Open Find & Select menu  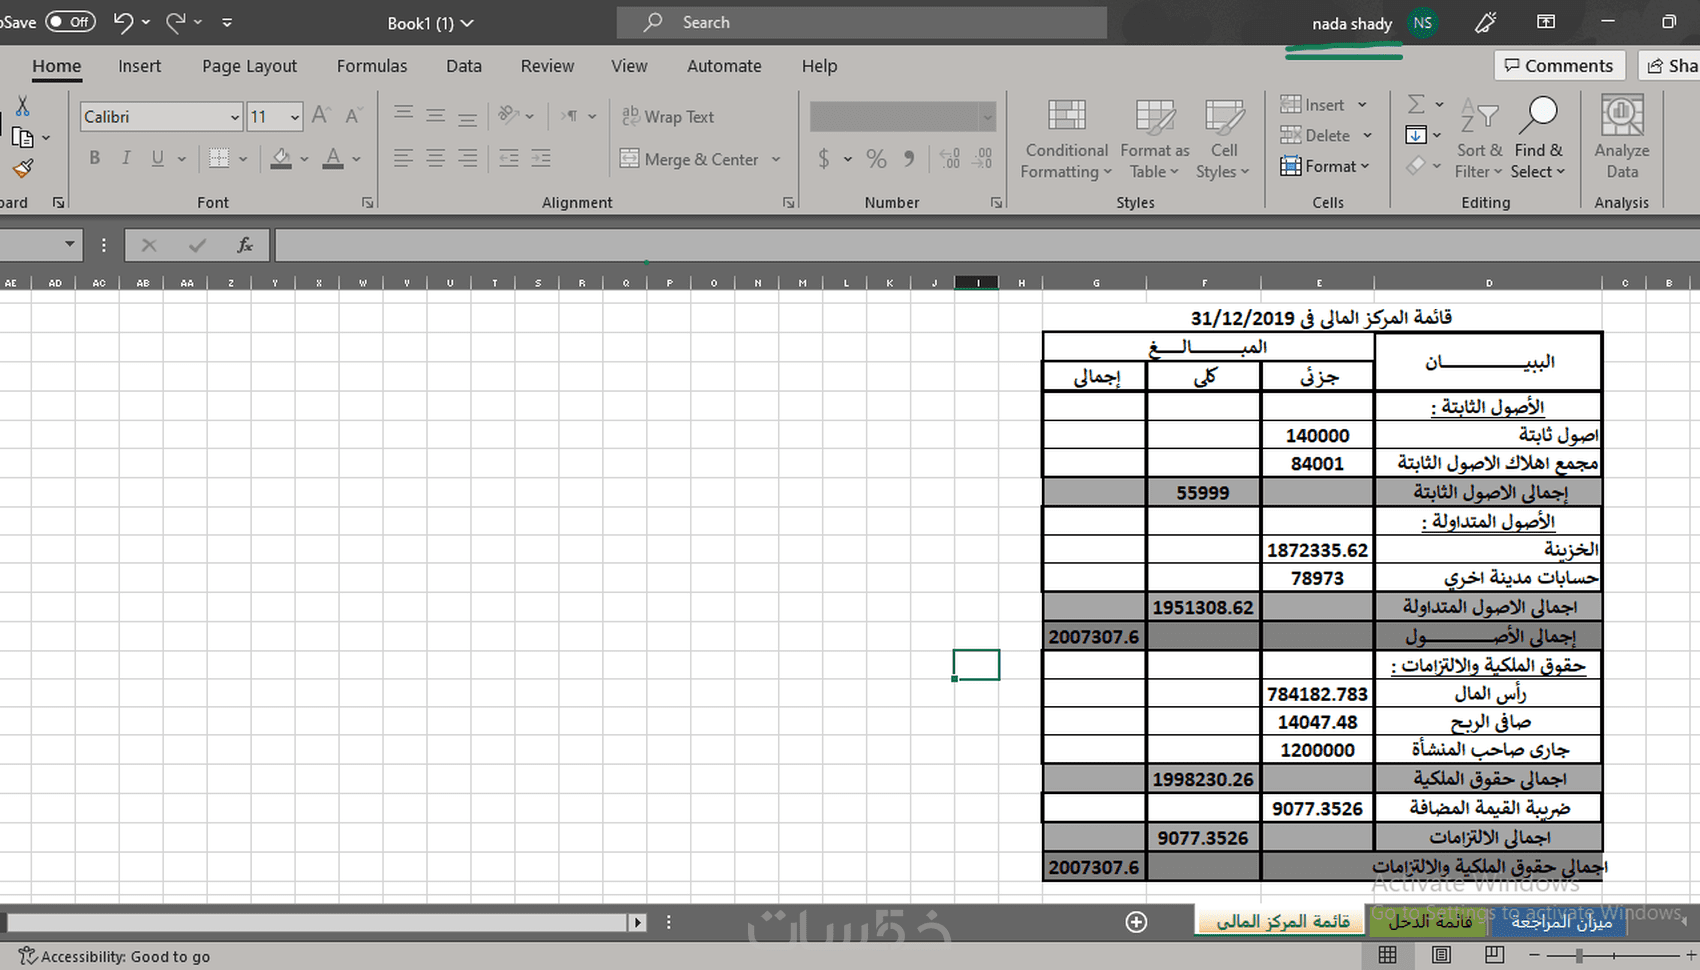[1538, 139]
